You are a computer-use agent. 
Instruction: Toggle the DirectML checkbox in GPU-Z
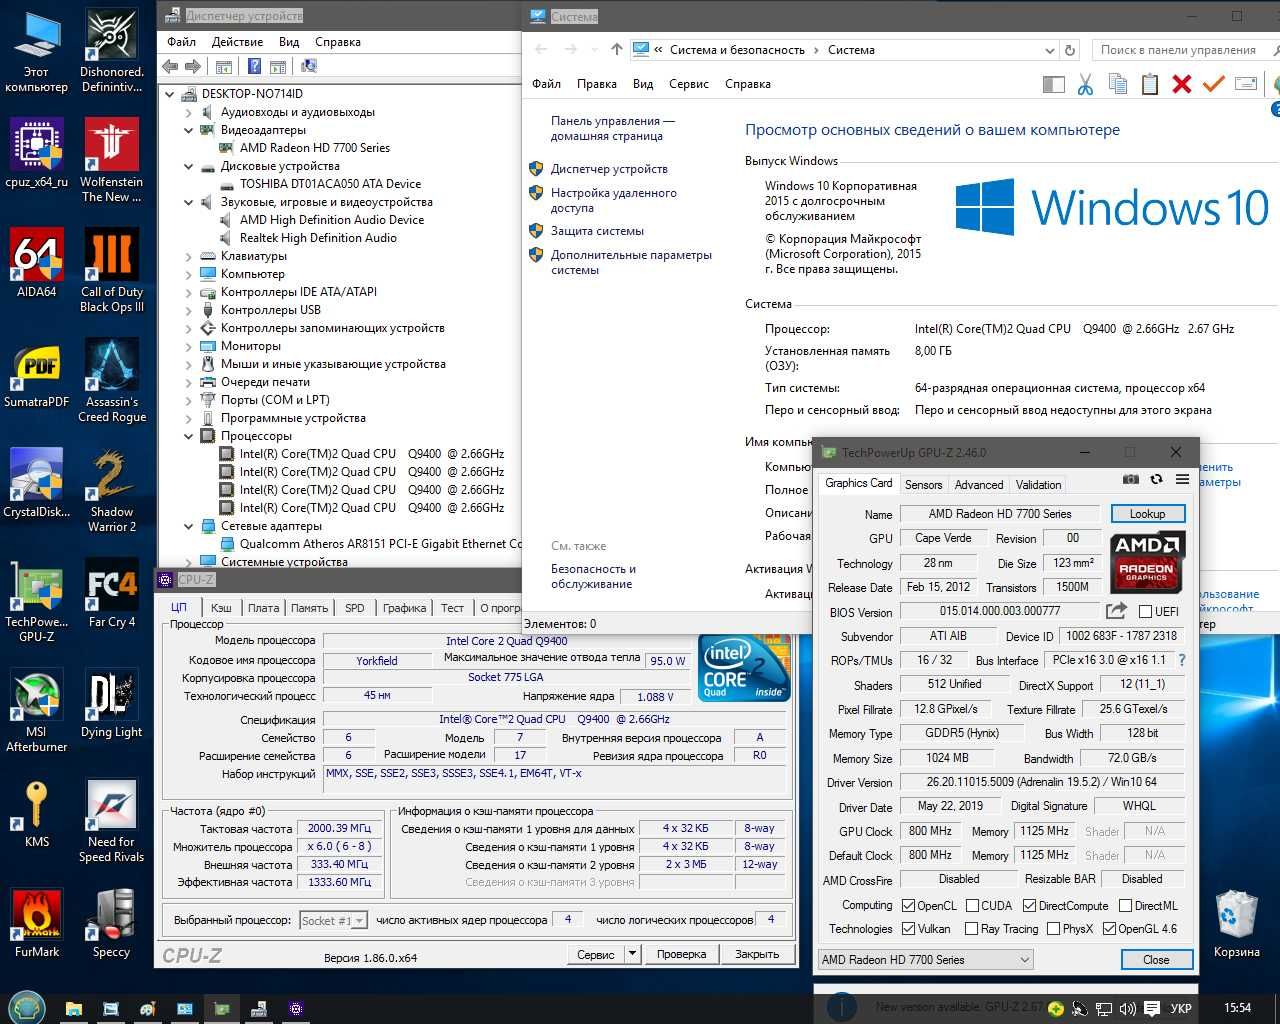1126,906
